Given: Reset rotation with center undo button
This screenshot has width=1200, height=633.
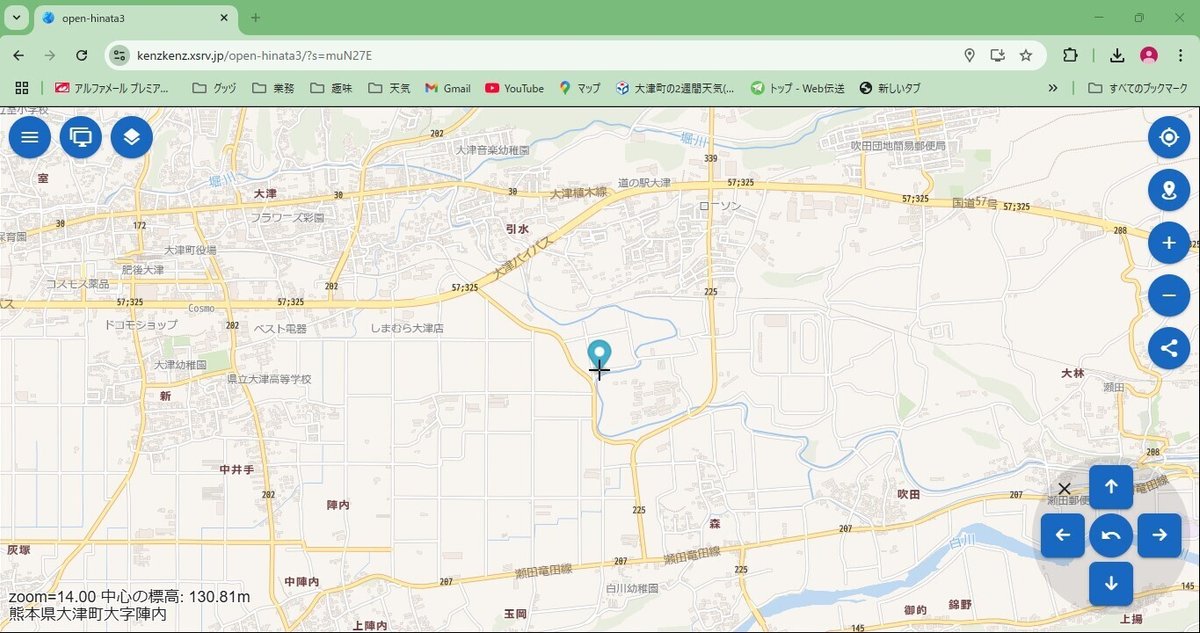Looking at the screenshot, I should click(x=1111, y=535).
